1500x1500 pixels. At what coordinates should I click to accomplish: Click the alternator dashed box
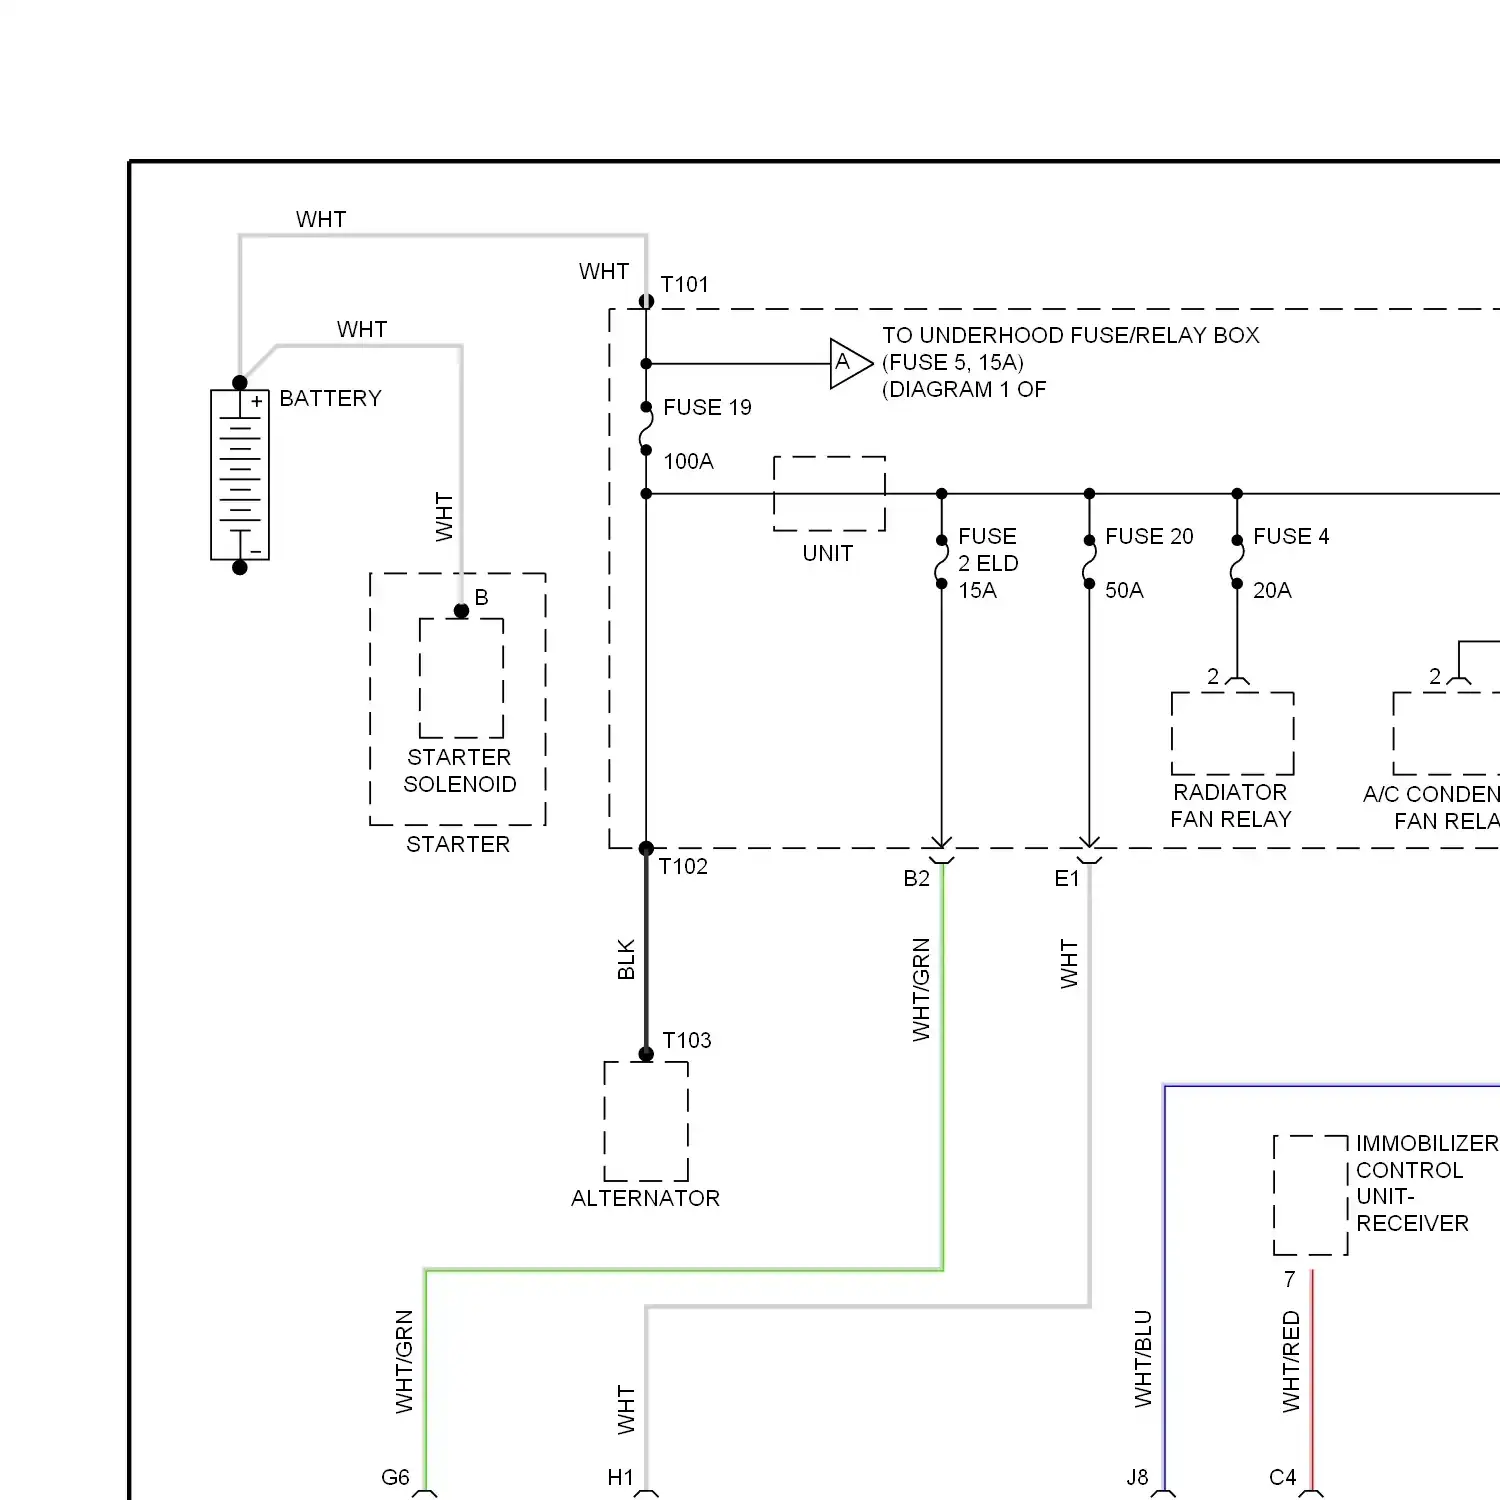pyautogui.click(x=646, y=1121)
